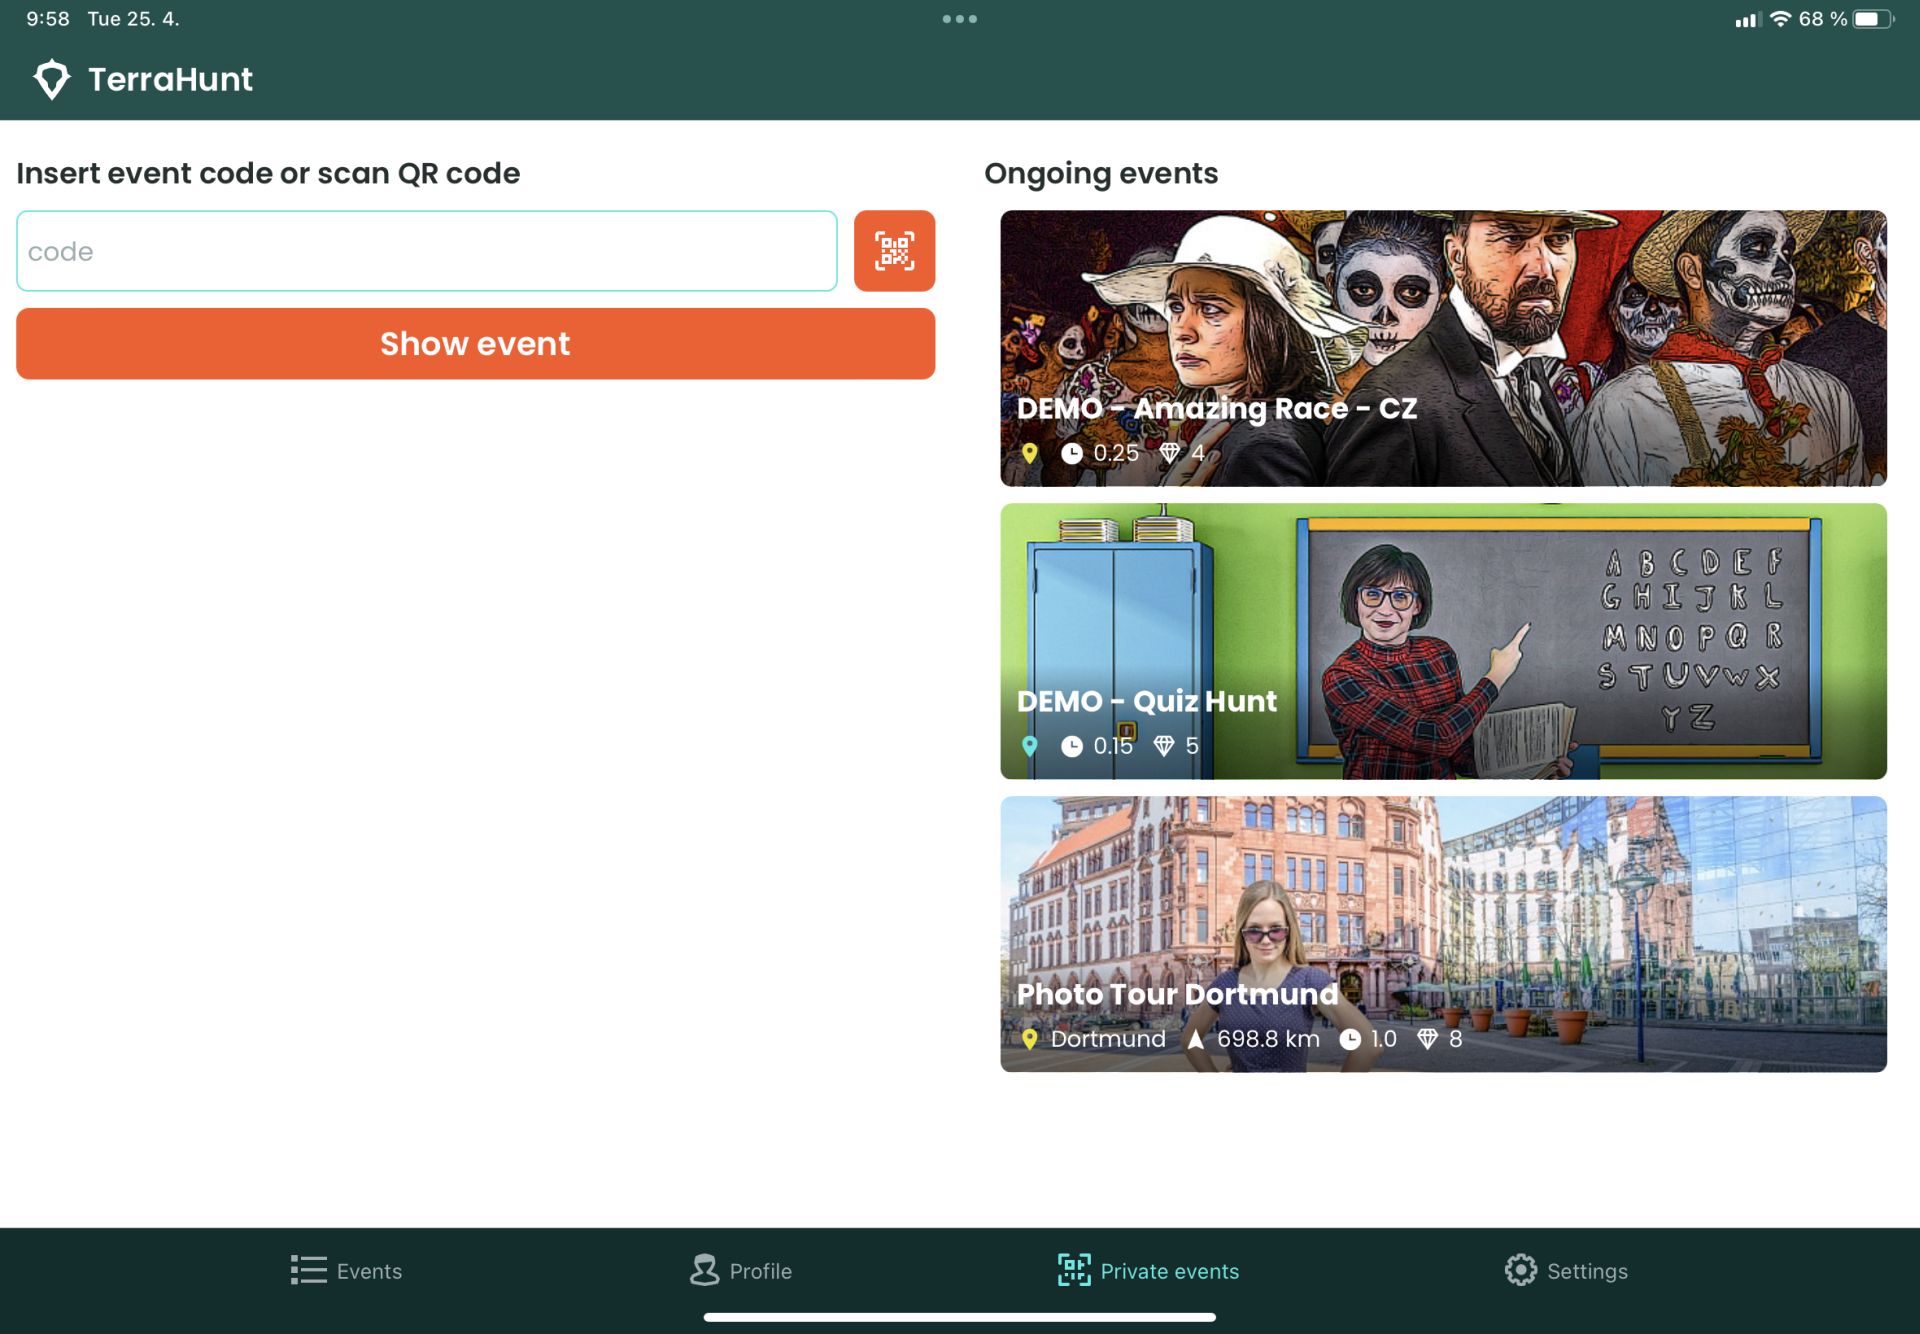
Task: Open the Profile tab
Action: (x=740, y=1270)
